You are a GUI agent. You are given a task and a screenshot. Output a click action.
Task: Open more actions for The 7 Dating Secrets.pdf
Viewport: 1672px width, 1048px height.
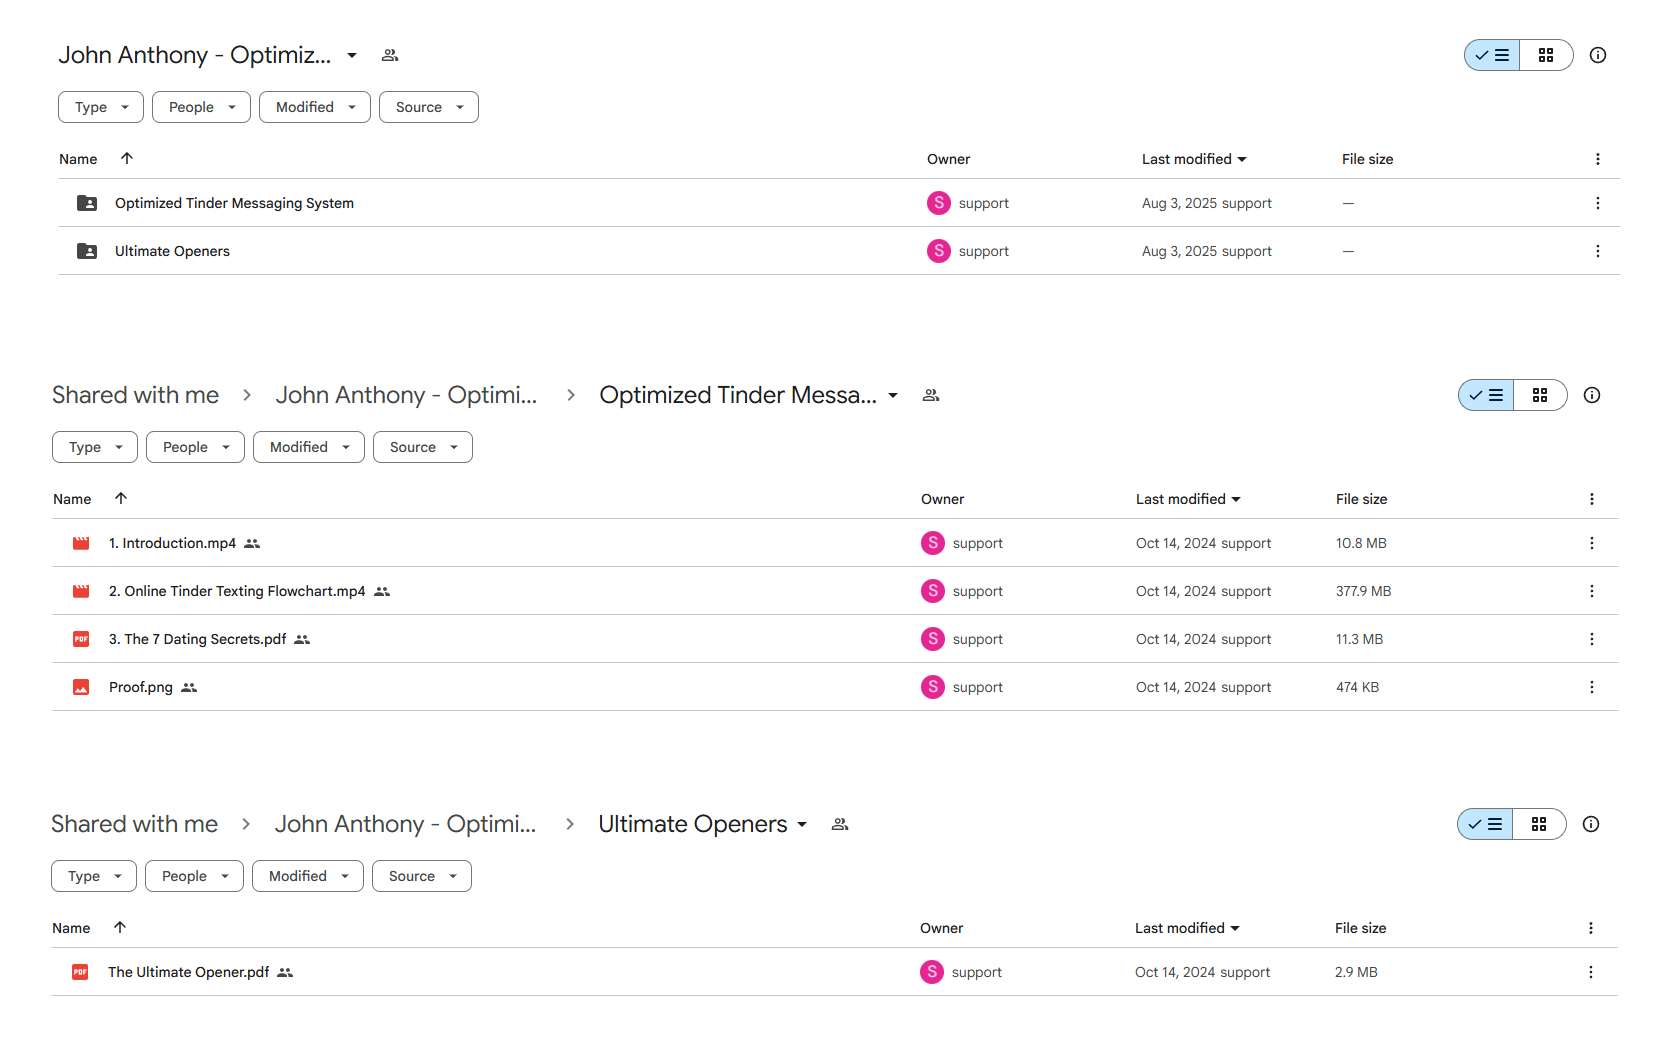coord(1592,639)
